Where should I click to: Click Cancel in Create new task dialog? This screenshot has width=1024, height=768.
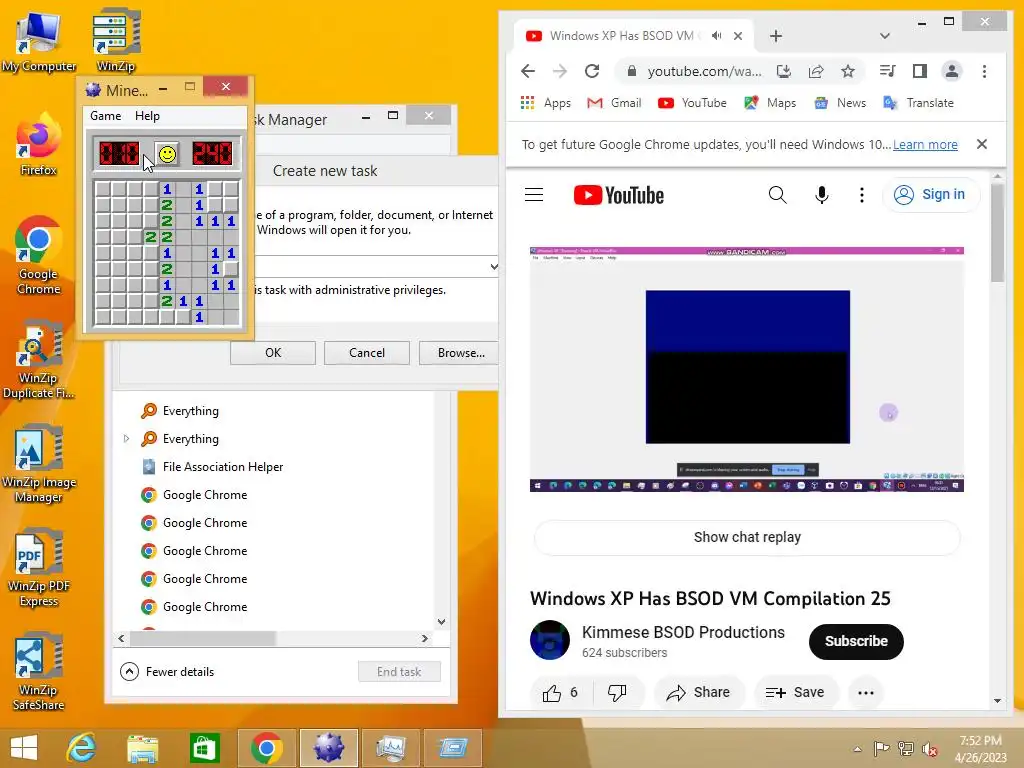pyautogui.click(x=367, y=353)
